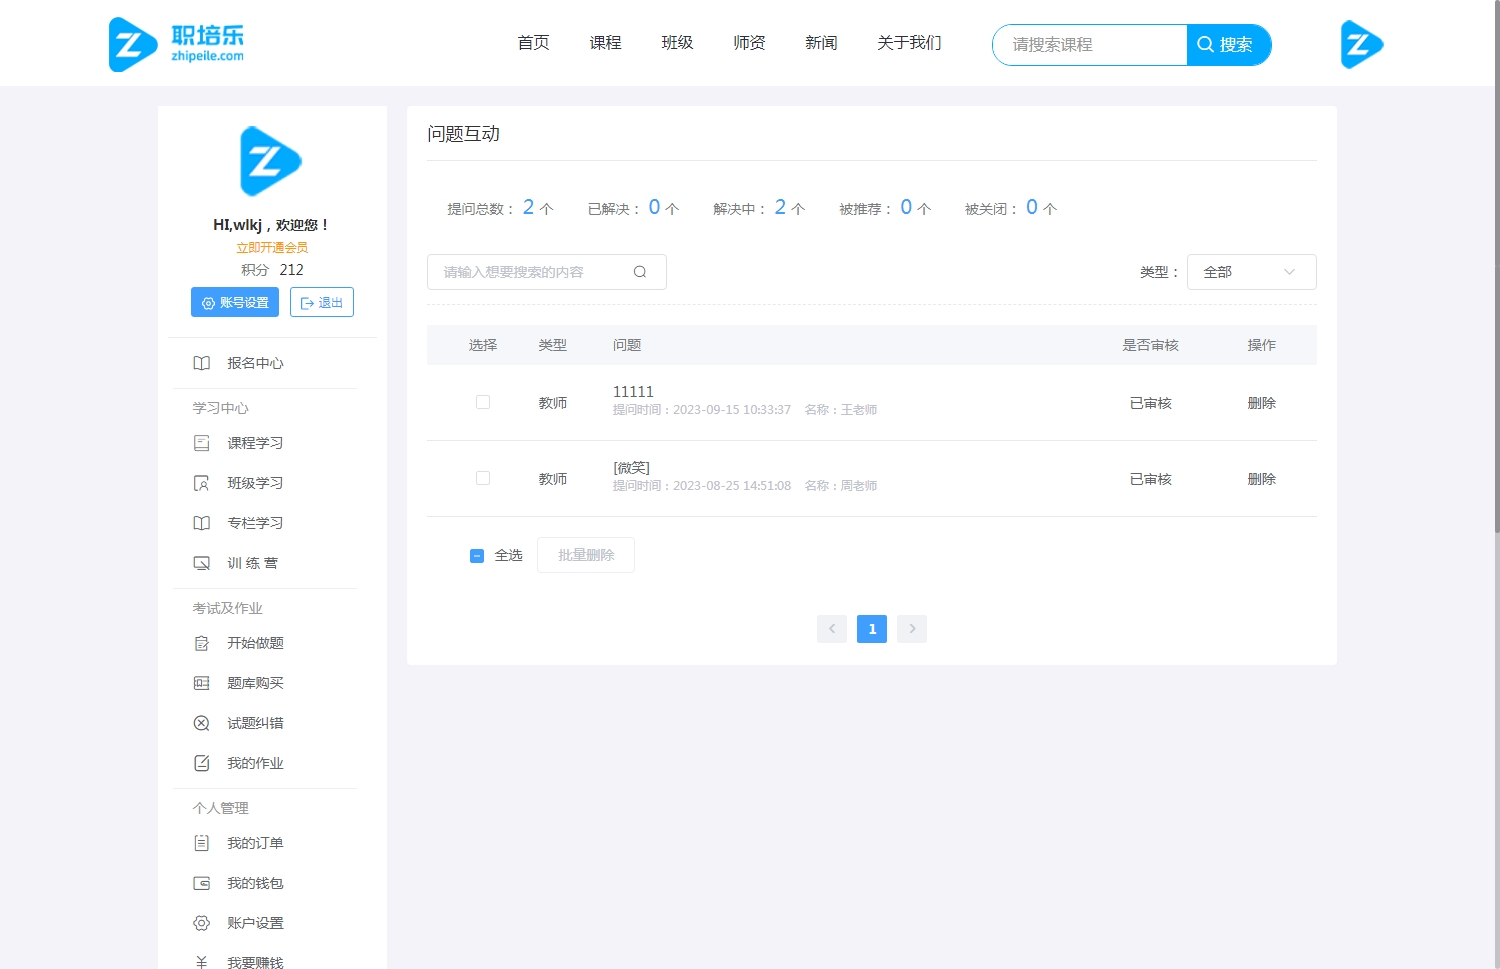Image resolution: width=1500 pixels, height=969 pixels.
Task: Delete the [微笑] question row
Action: 1262,479
